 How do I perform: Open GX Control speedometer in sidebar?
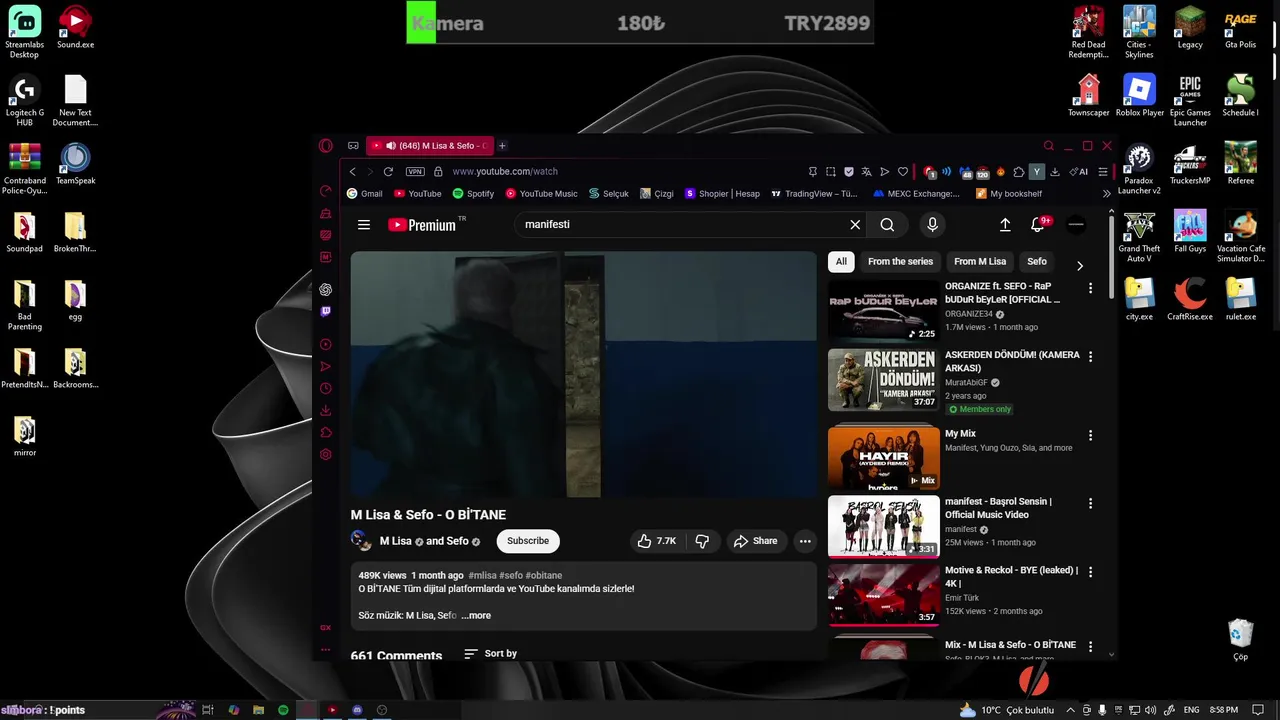tap(326, 191)
